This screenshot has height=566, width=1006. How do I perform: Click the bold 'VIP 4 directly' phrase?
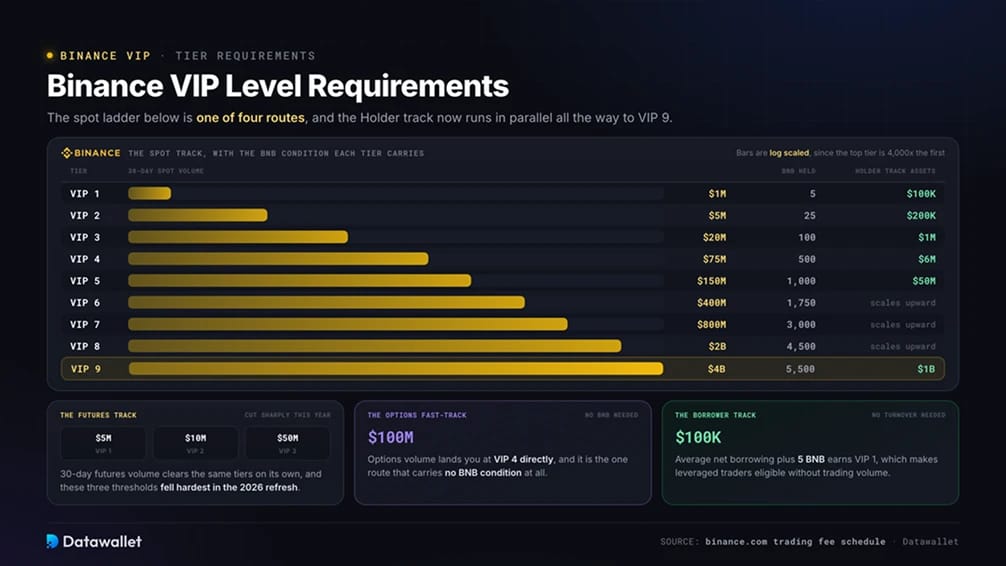pos(523,459)
